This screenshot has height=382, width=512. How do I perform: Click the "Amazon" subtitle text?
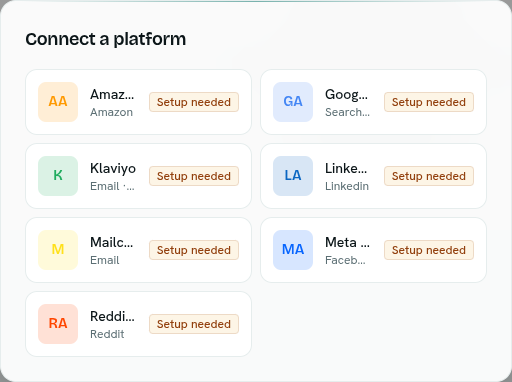coord(112,112)
